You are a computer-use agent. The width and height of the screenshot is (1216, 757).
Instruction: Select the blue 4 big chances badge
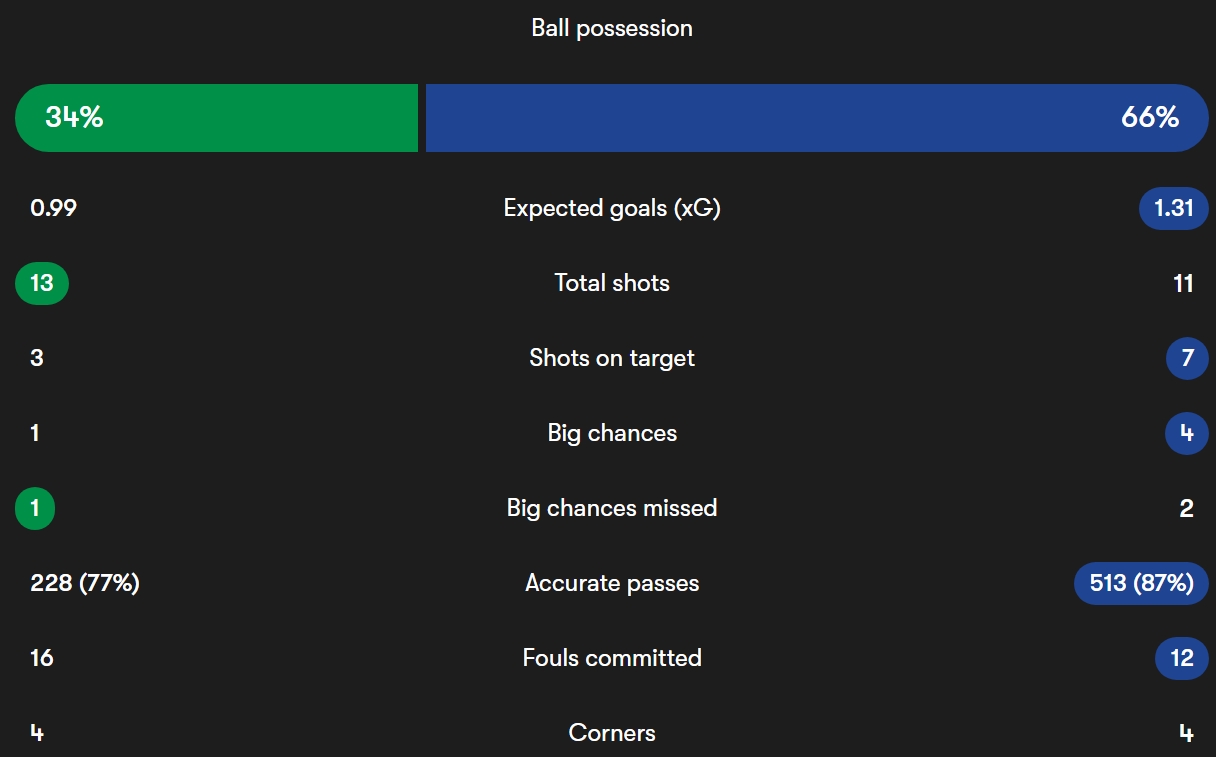point(1187,433)
